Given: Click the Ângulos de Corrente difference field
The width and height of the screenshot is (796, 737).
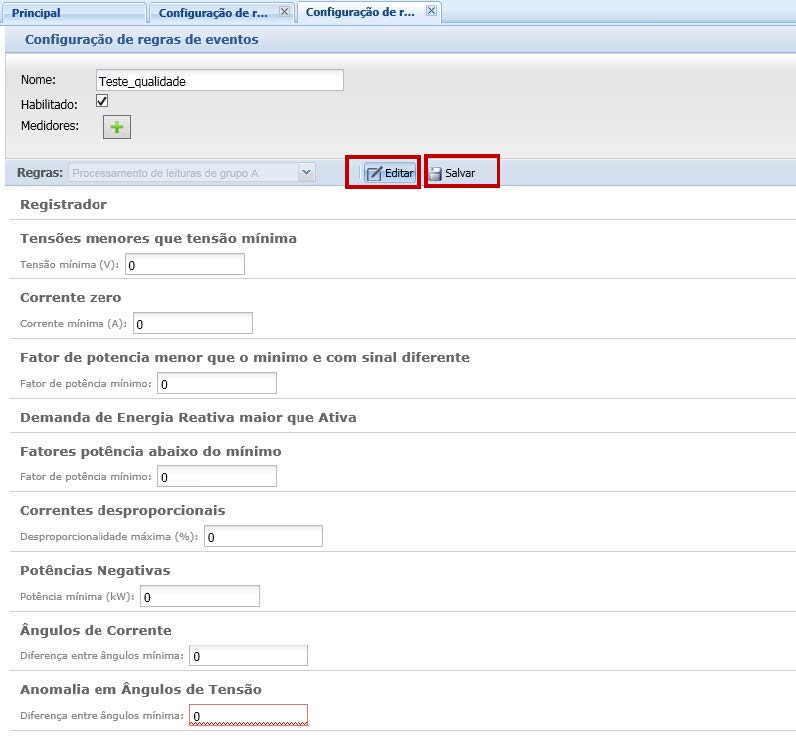Looking at the screenshot, I should [x=248, y=656].
